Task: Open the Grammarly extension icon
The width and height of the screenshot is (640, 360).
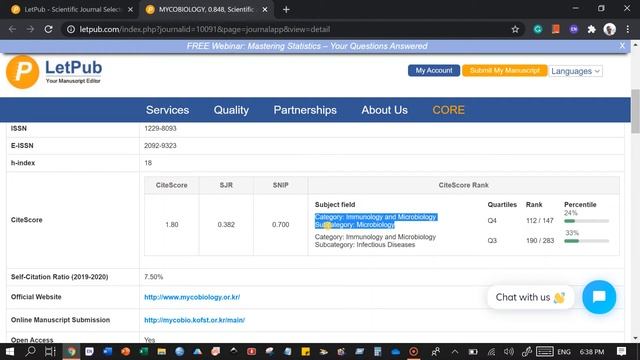Action: (538, 29)
